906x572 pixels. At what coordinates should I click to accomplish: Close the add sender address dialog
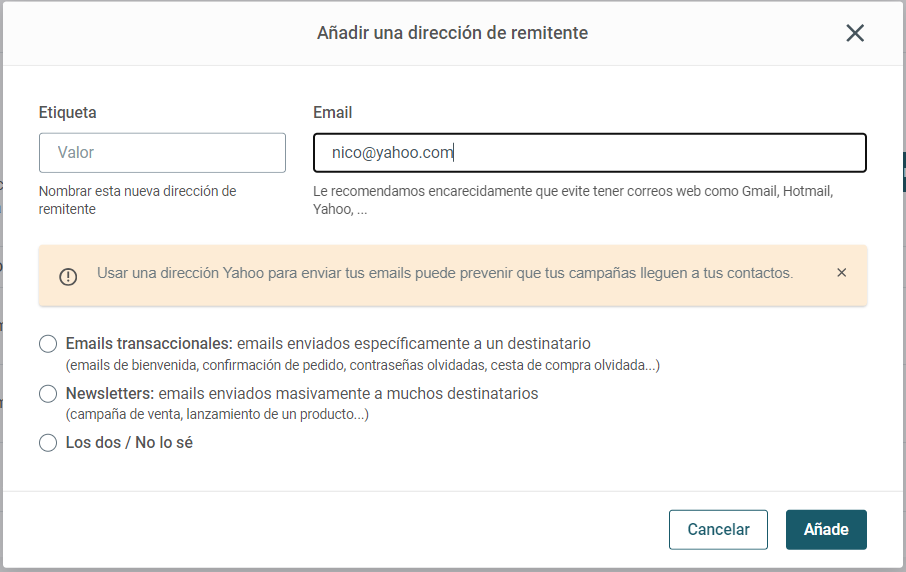[x=855, y=33]
